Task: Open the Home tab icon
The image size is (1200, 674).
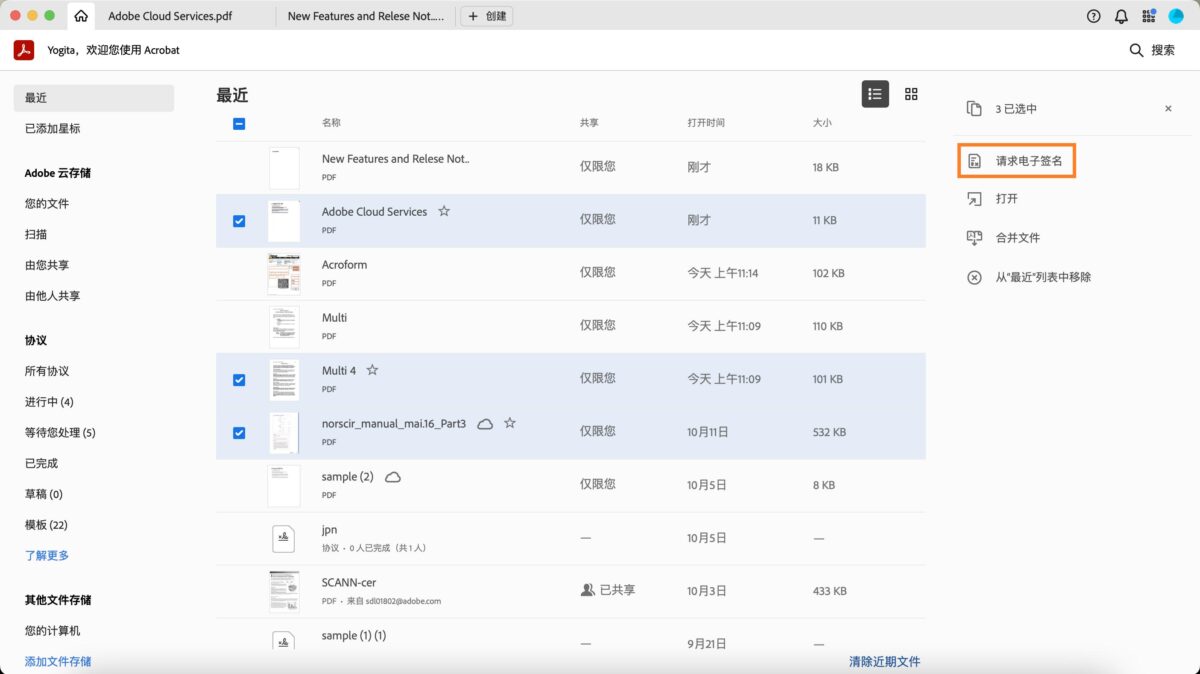Action: (x=81, y=16)
